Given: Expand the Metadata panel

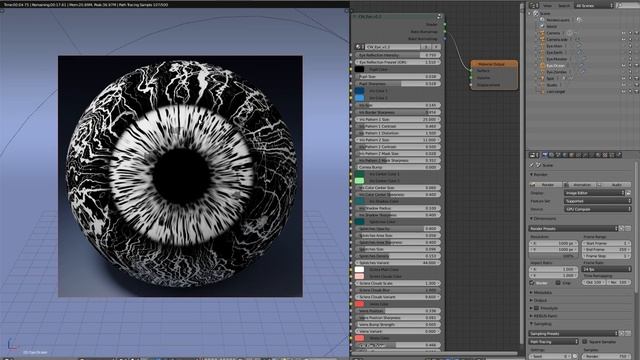Looking at the screenshot, I should click(x=531, y=292).
